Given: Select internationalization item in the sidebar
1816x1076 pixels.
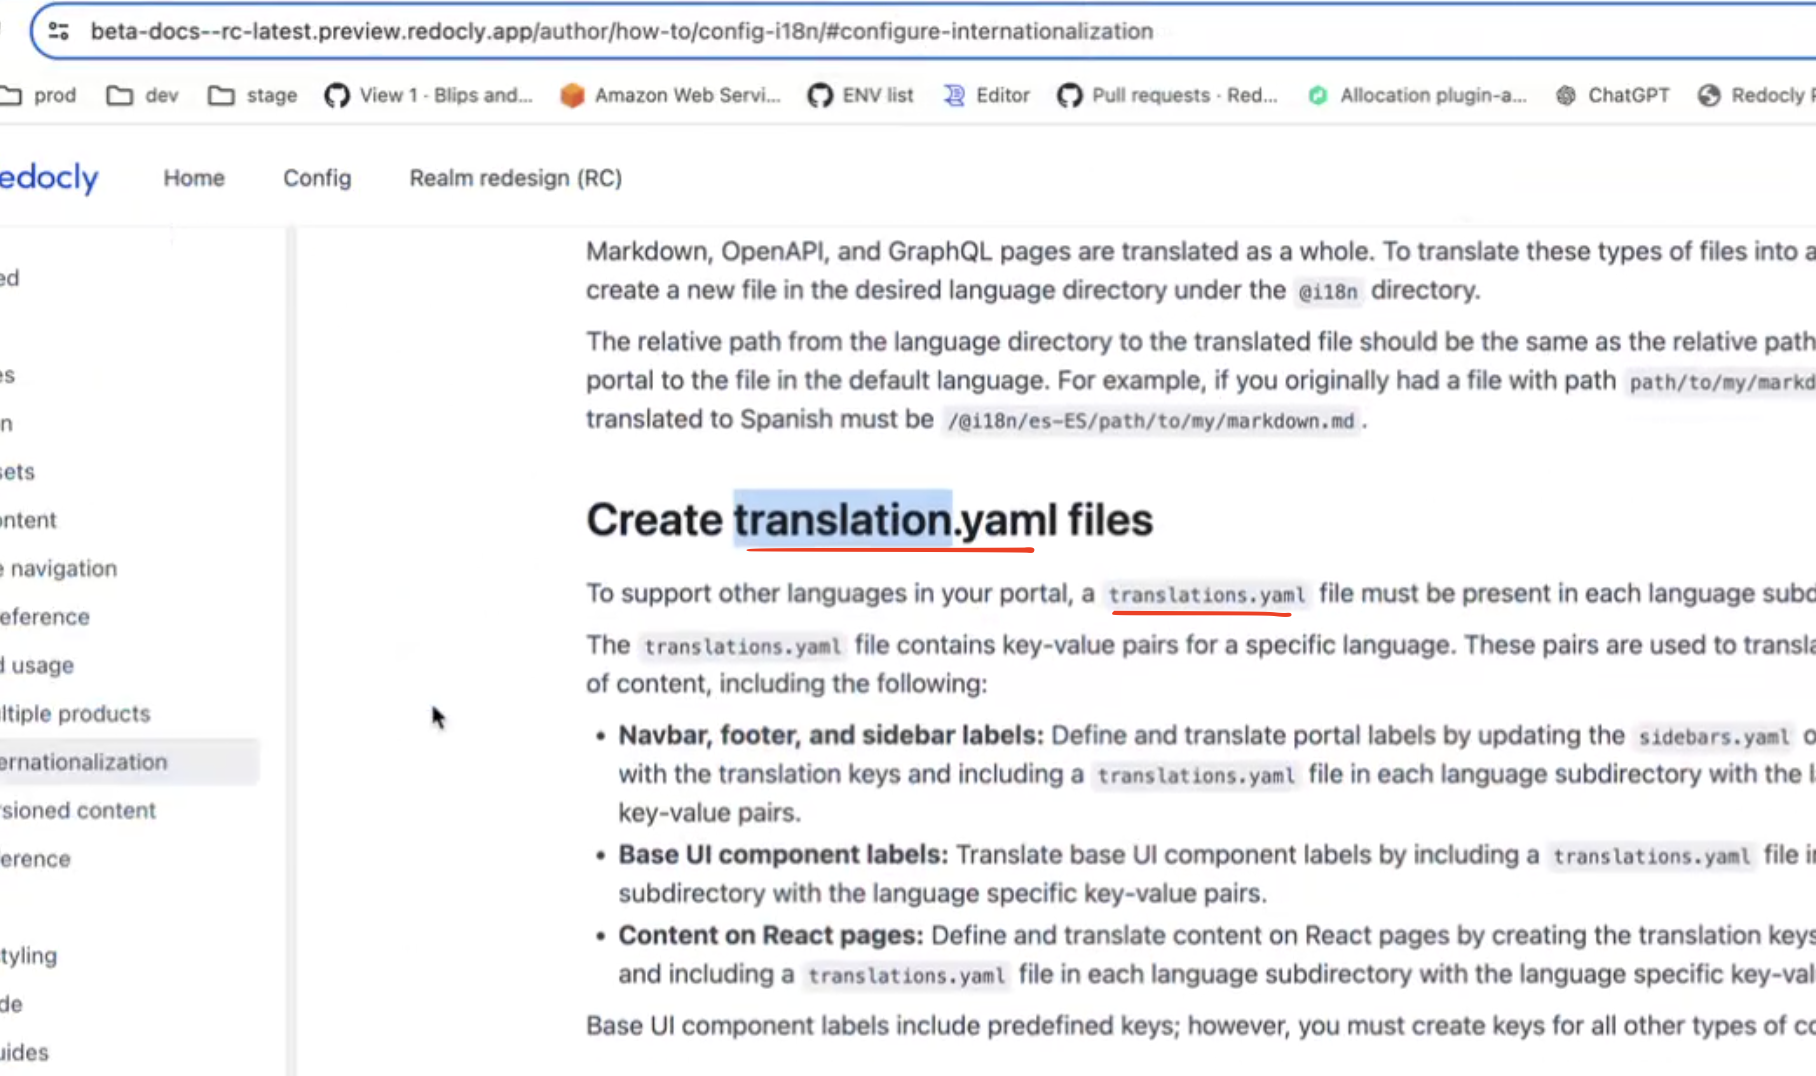Looking at the screenshot, I should [x=84, y=762].
